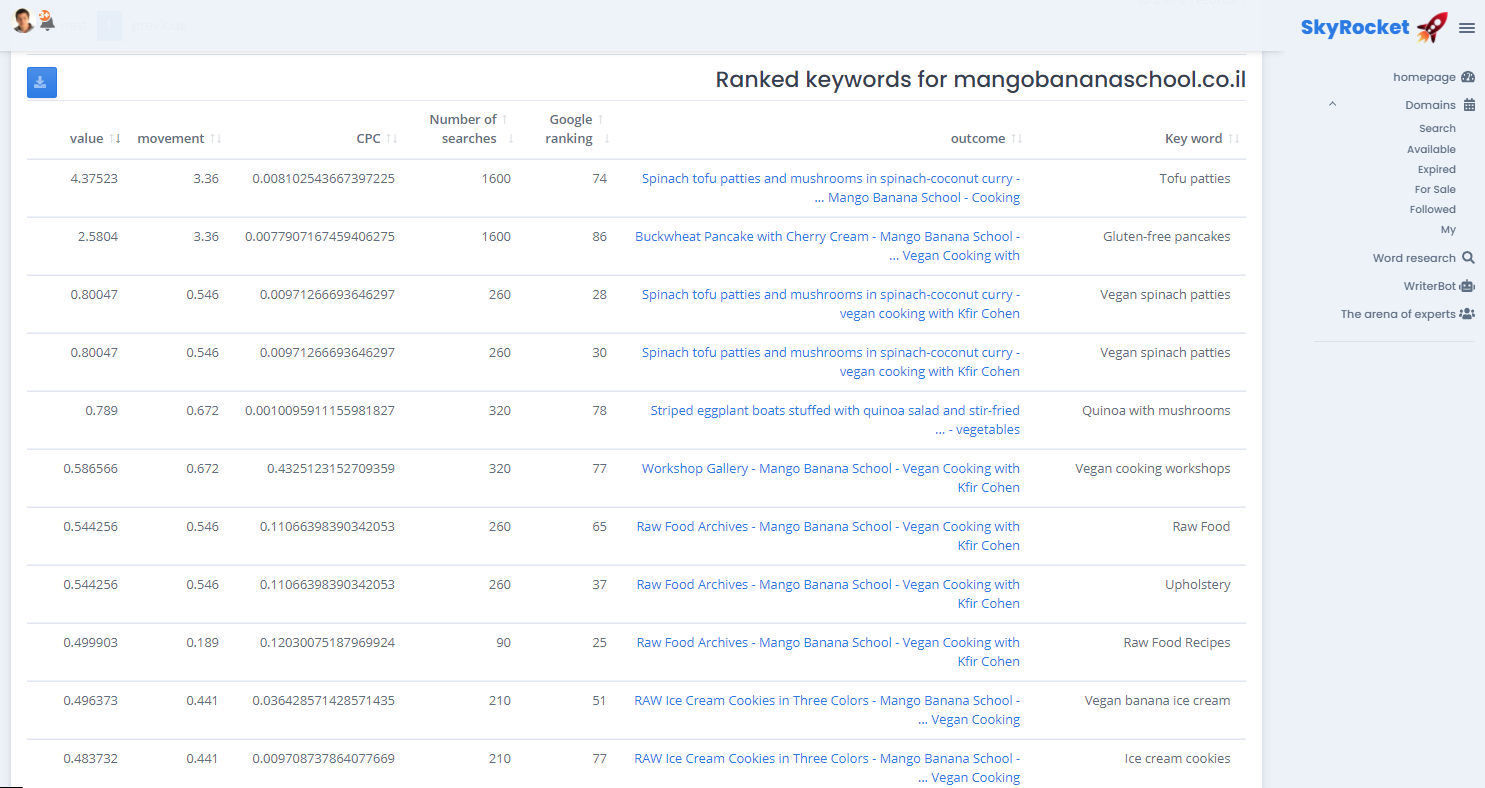Sort by the value column header

87,139
